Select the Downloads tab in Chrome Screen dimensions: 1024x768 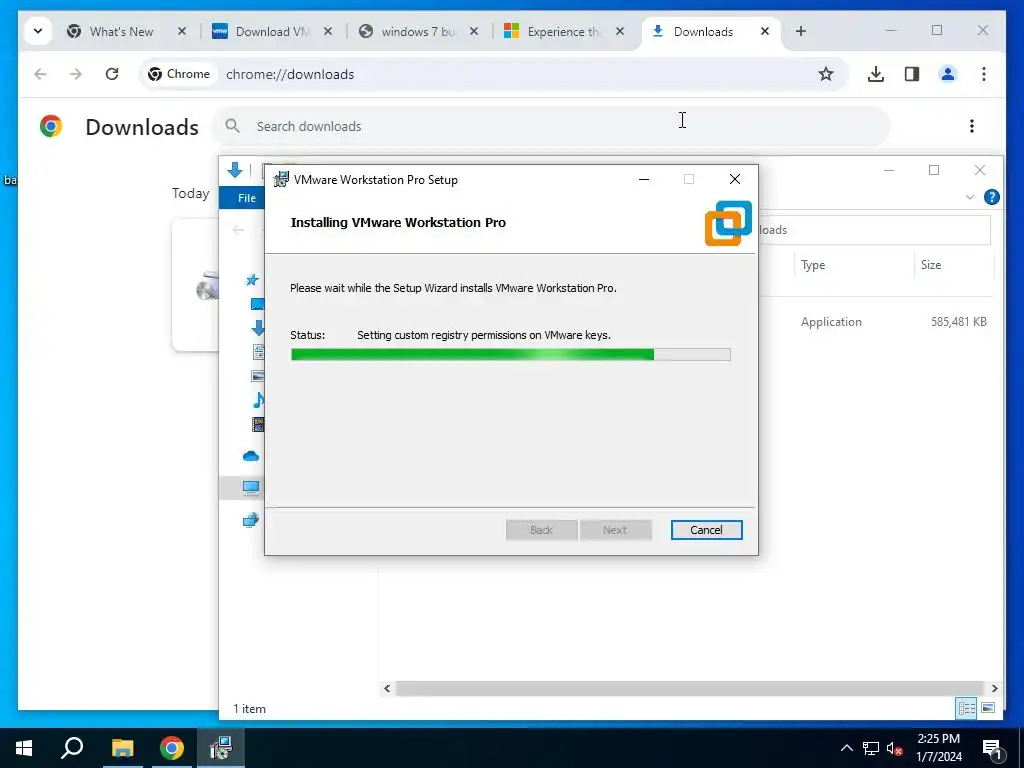pos(703,31)
